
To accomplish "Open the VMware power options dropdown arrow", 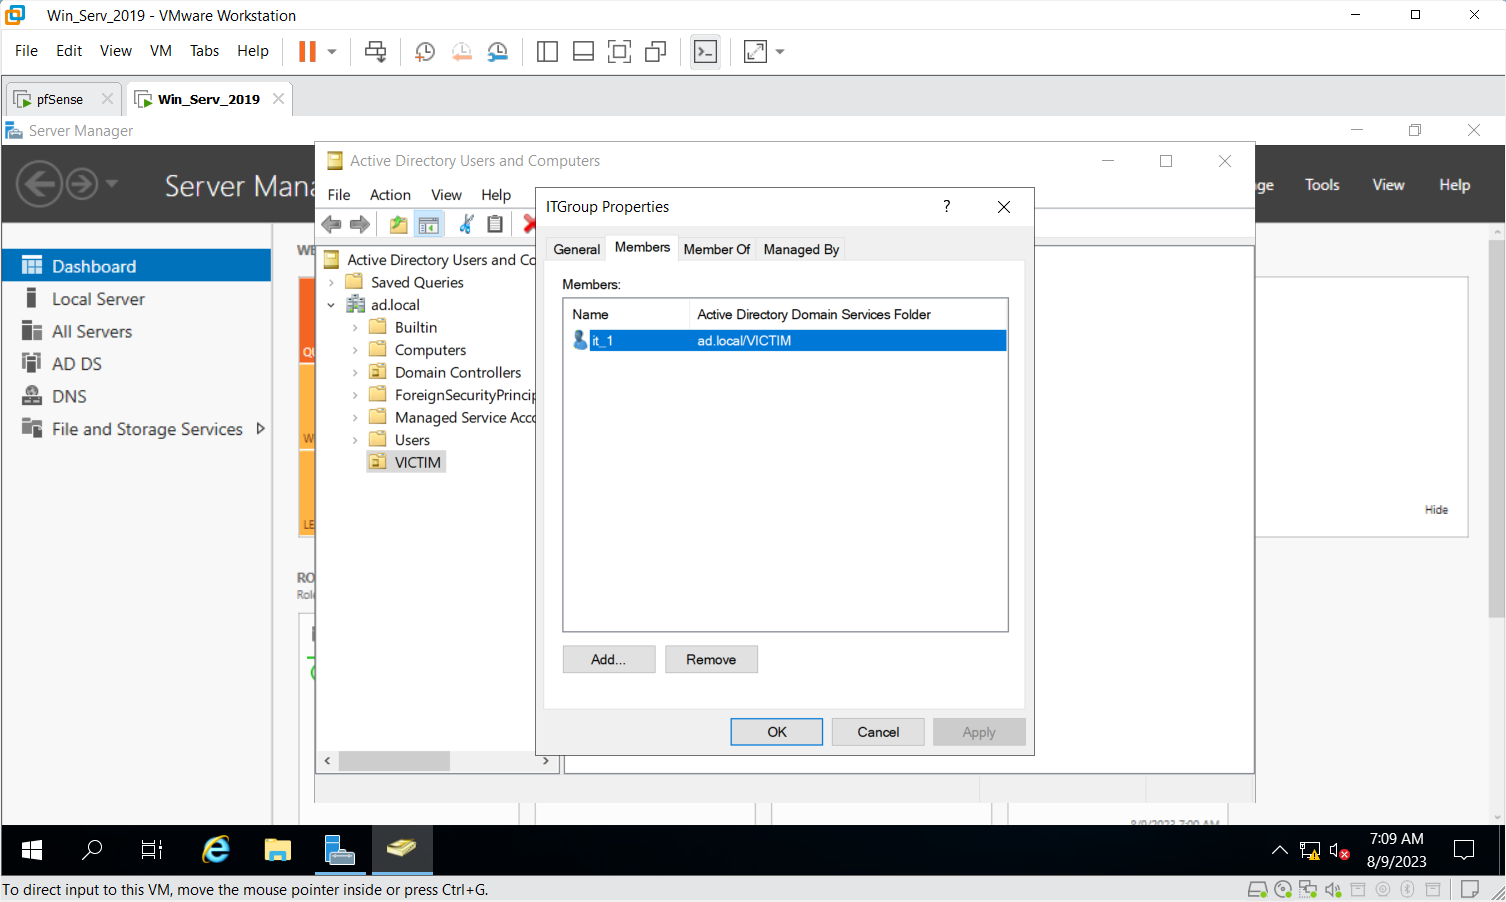I will coord(332,51).
